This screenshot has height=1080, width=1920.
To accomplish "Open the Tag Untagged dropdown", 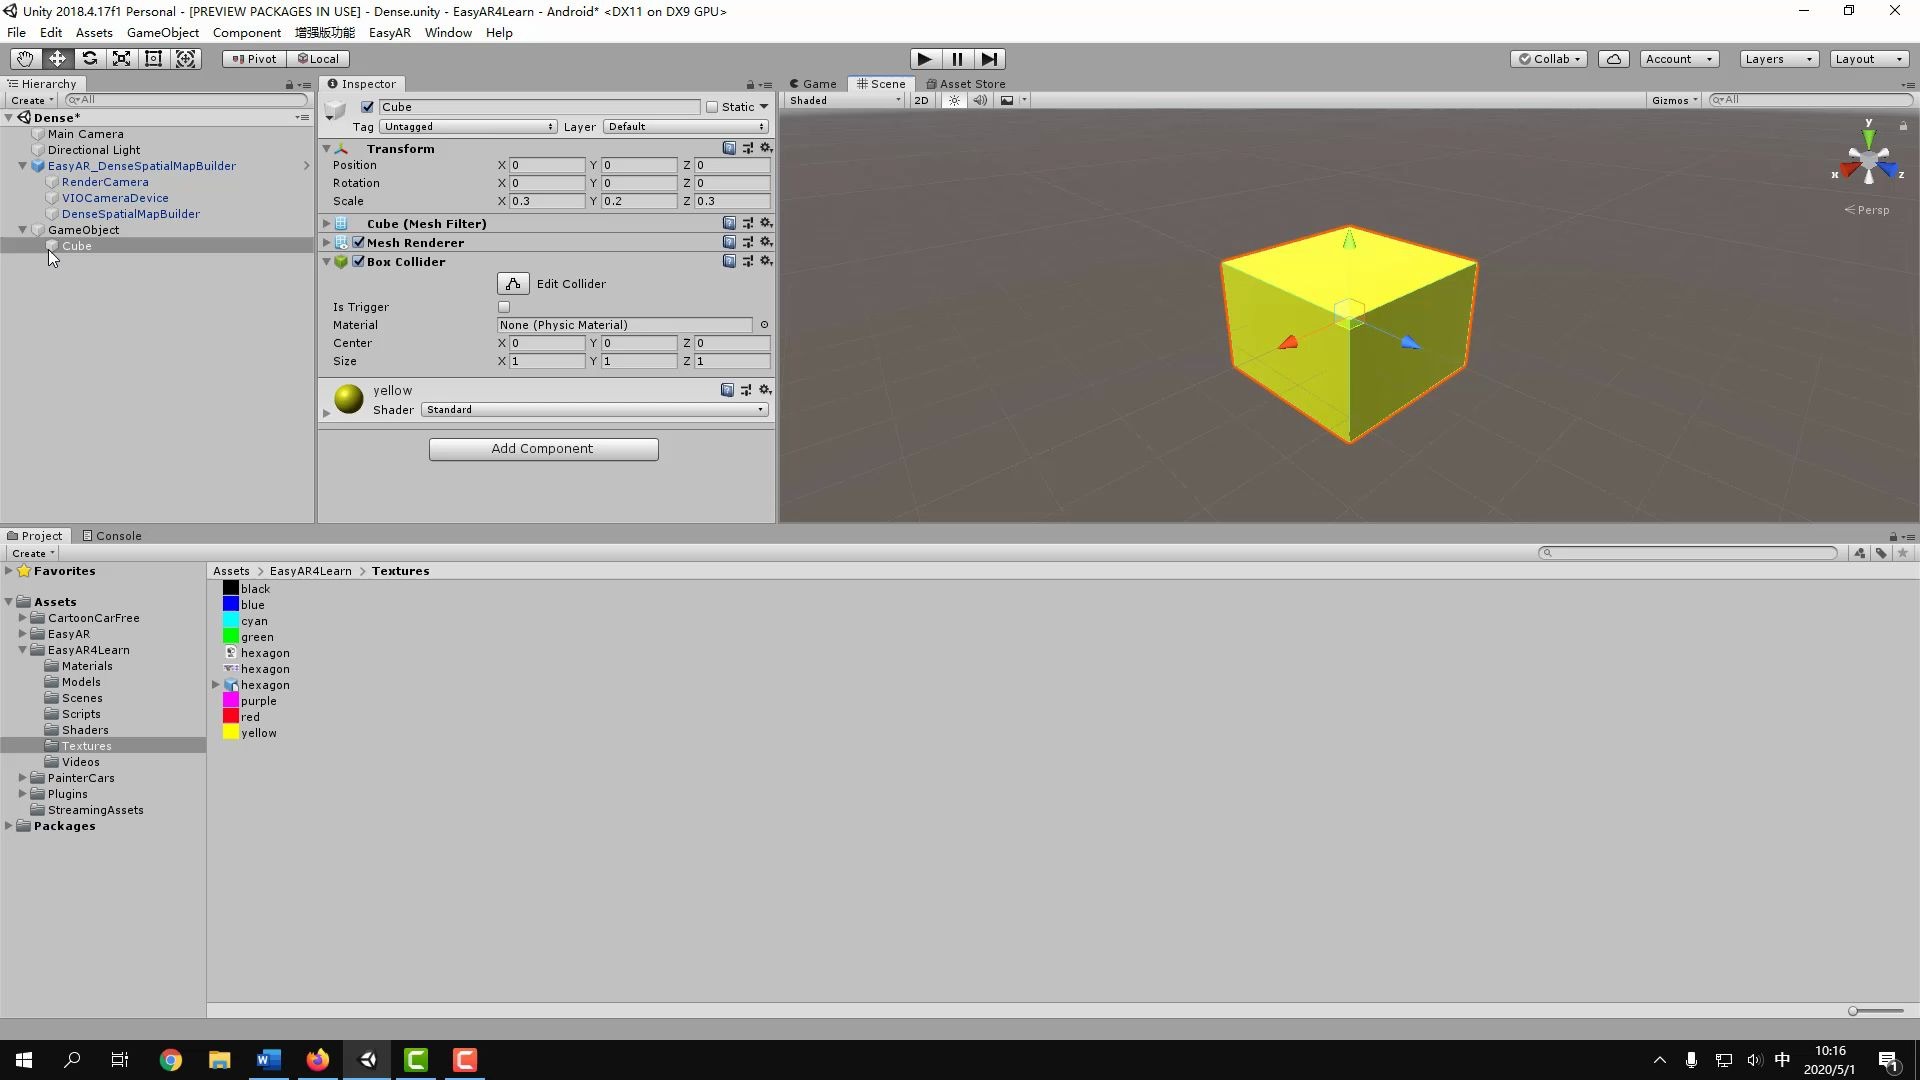I will point(467,127).
